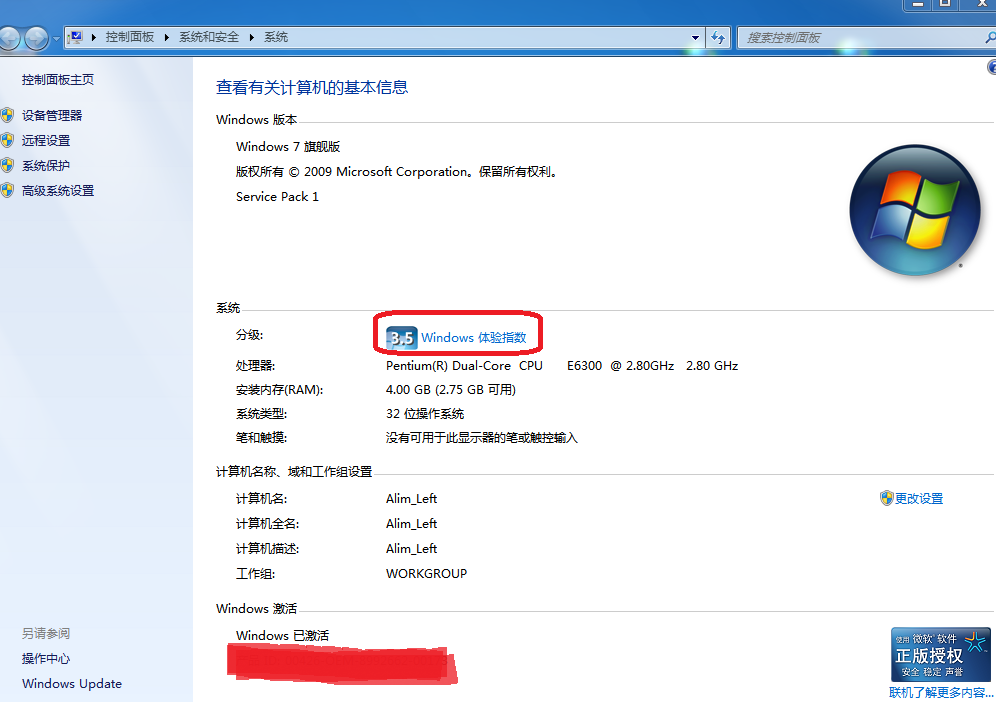
Task: Open the help question mark icon
Action: (992, 67)
